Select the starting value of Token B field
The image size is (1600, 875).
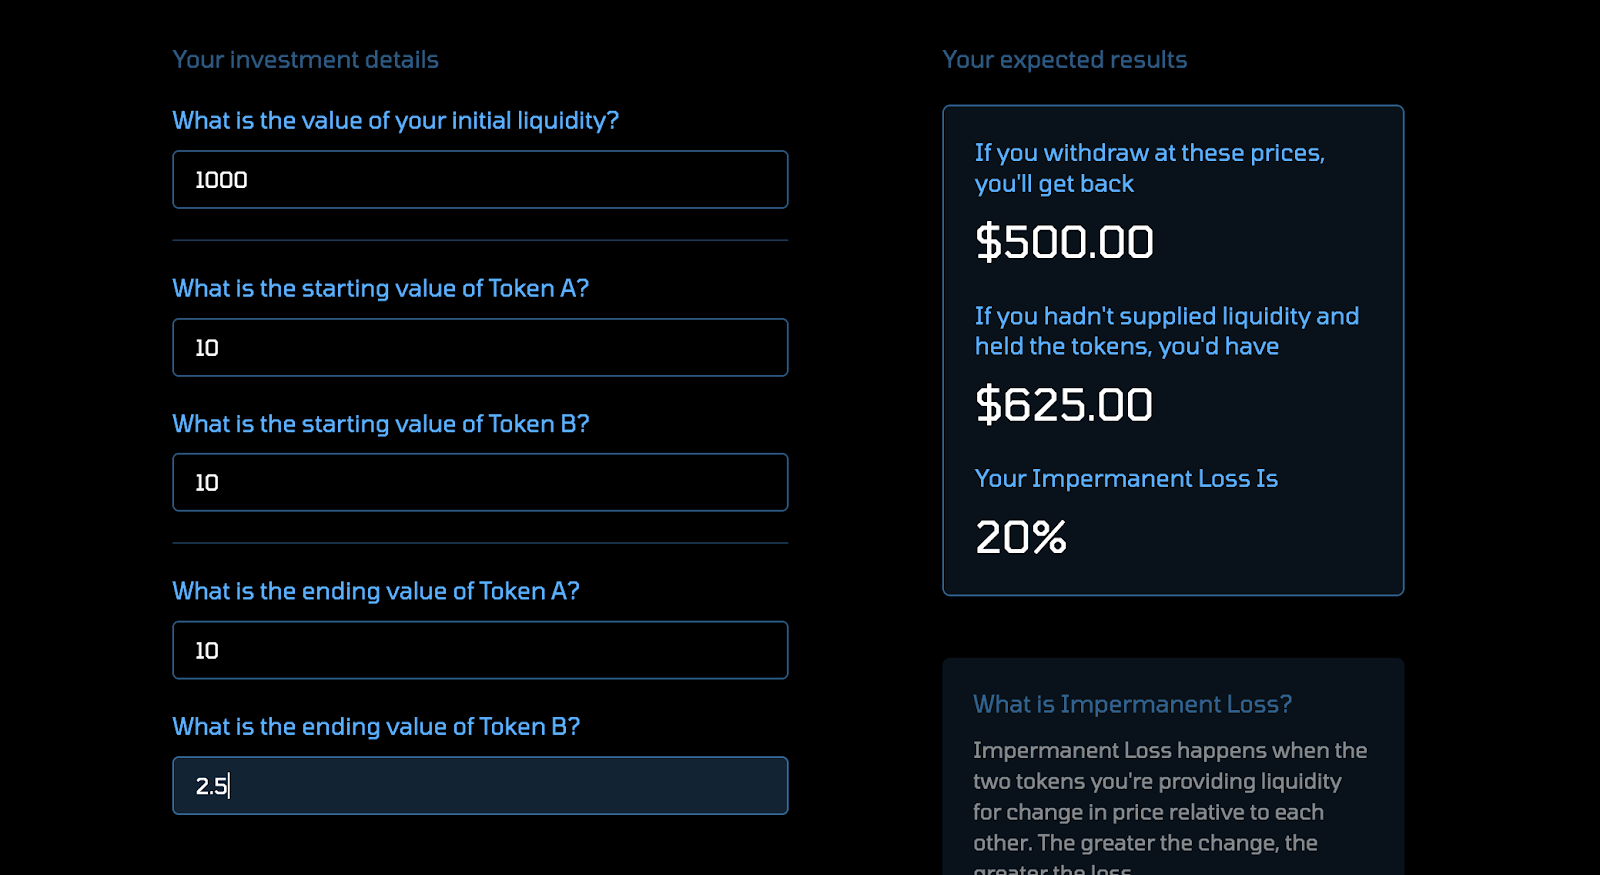pos(480,482)
